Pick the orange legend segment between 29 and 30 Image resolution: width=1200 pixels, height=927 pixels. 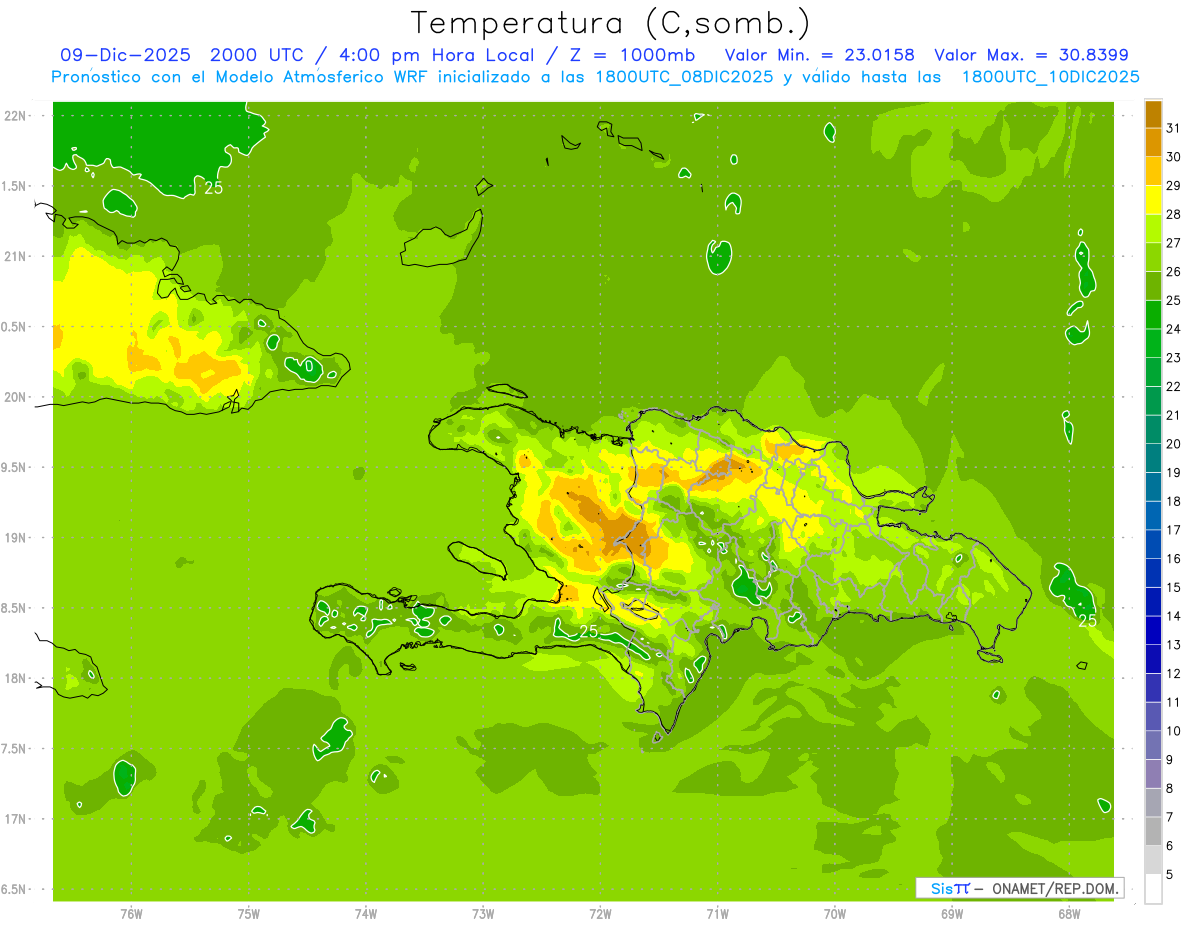(1153, 171)
